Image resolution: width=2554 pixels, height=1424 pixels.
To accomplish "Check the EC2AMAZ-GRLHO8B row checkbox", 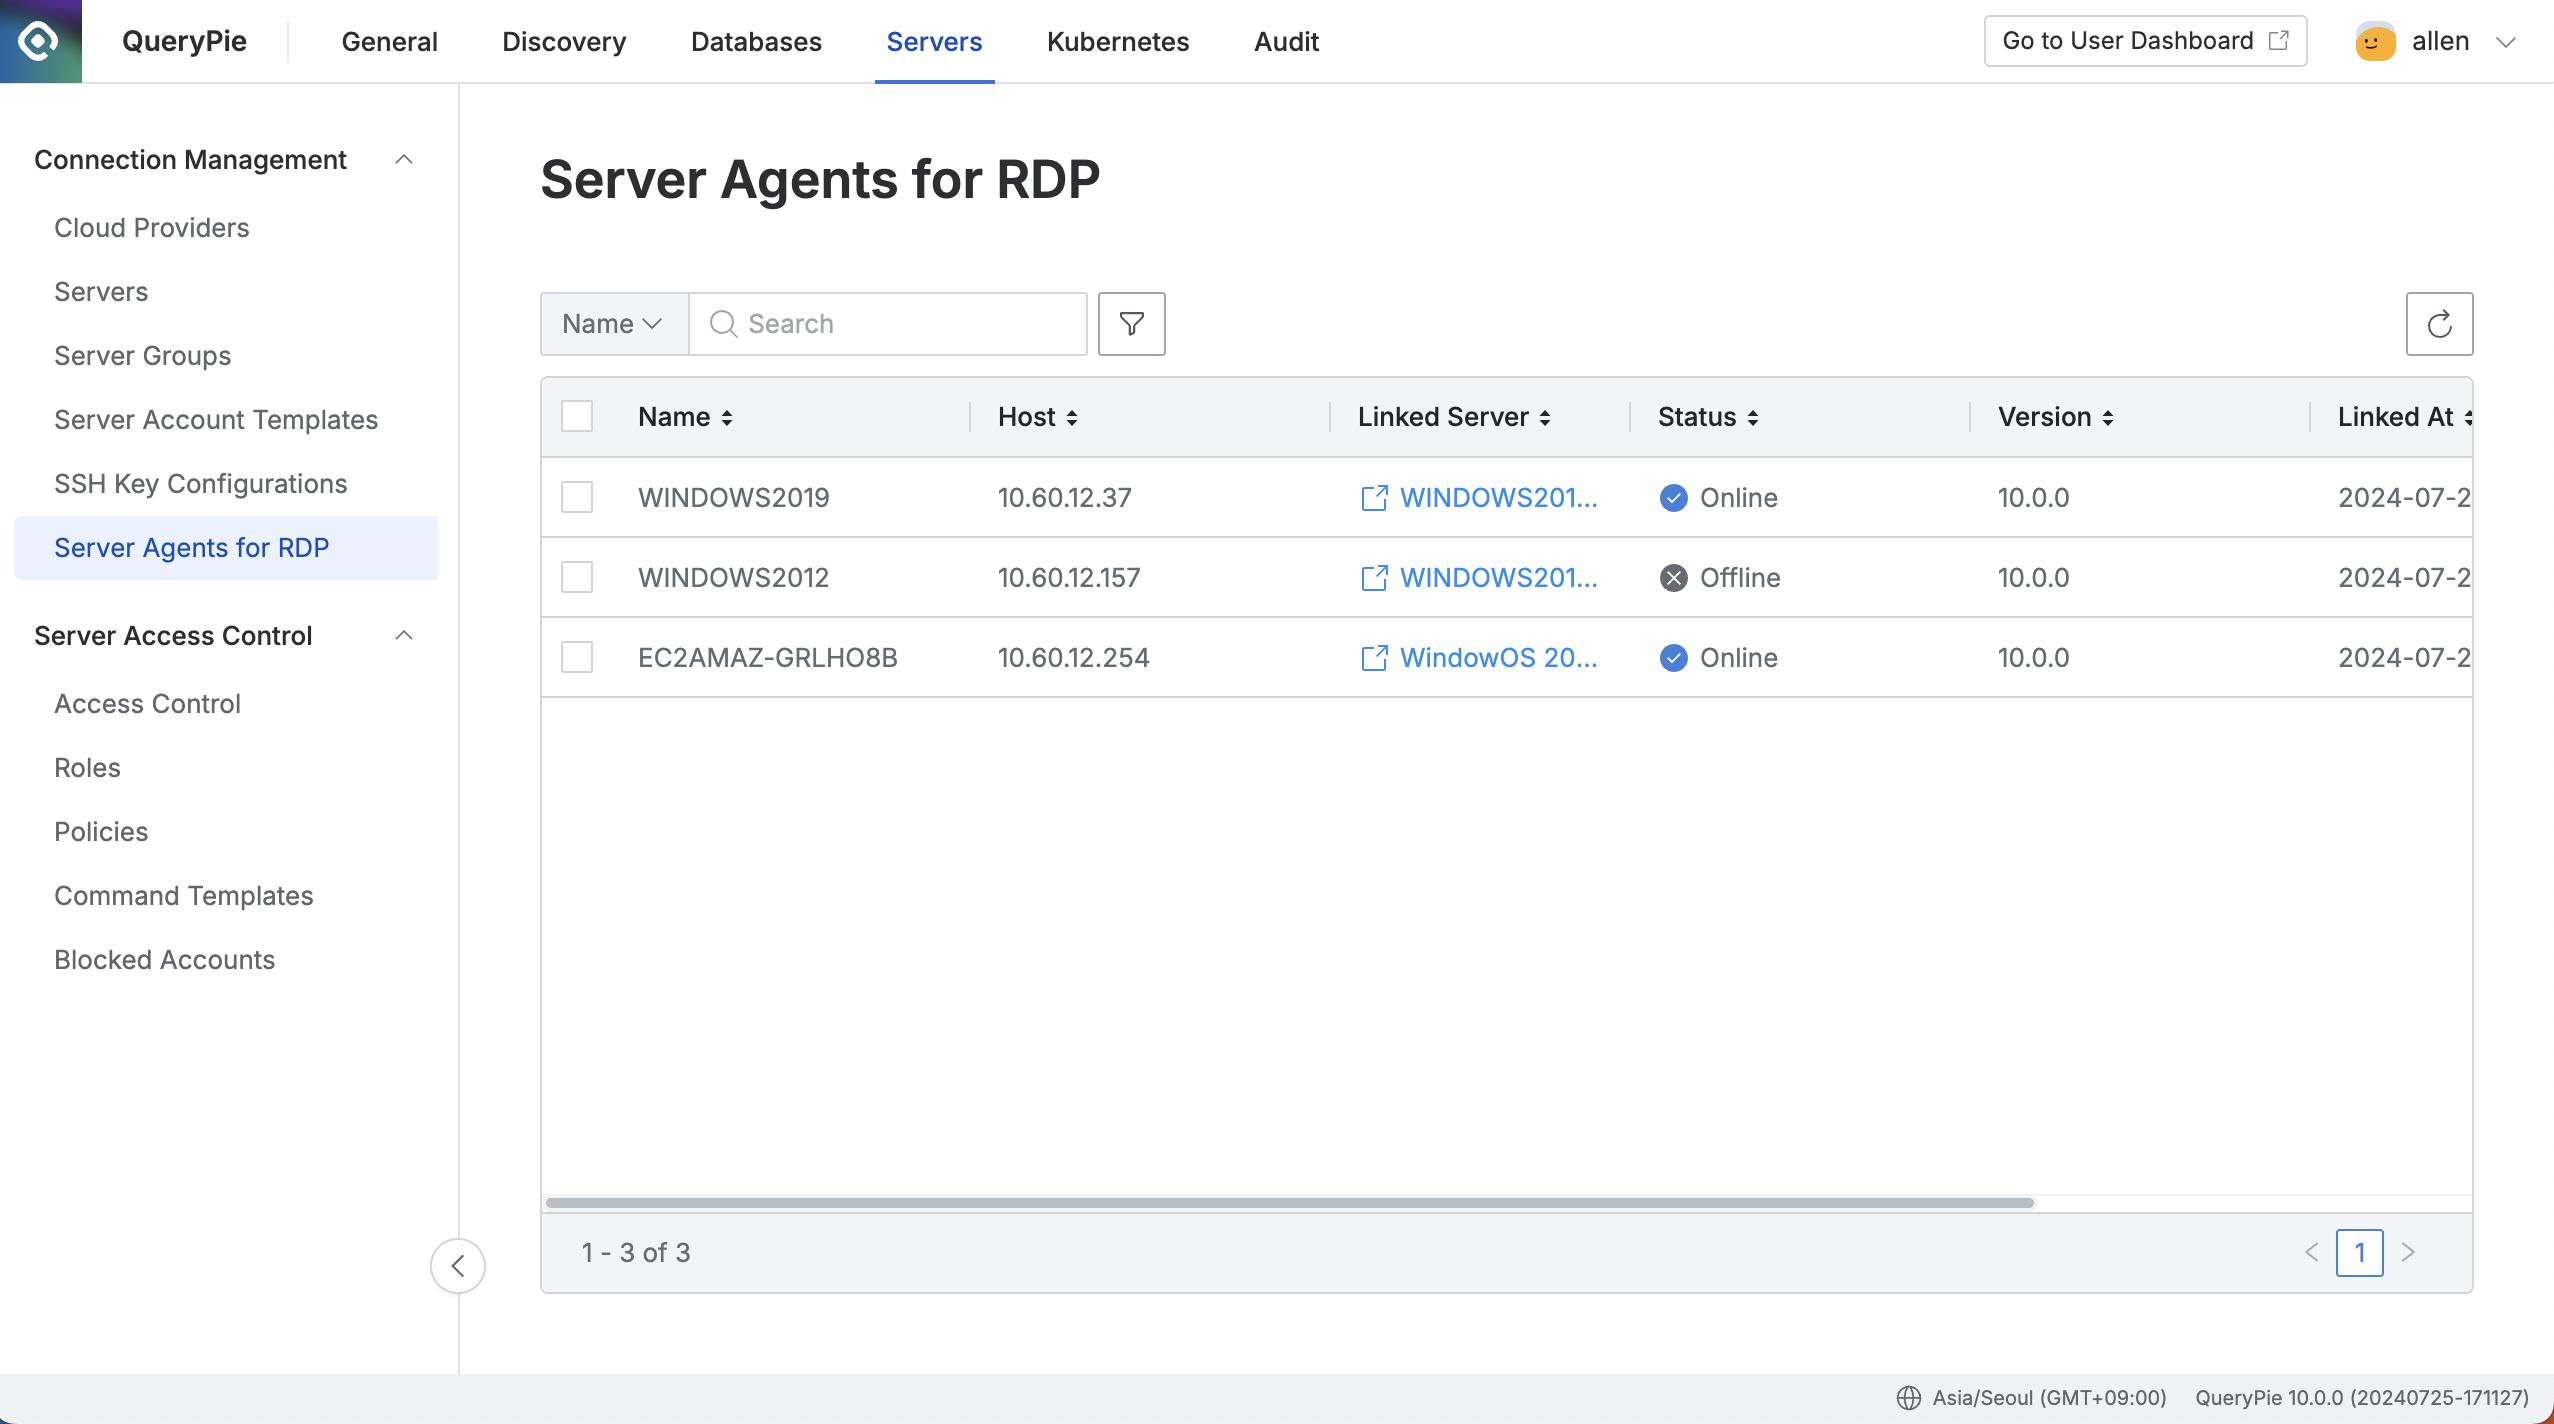I will (577, 657).
